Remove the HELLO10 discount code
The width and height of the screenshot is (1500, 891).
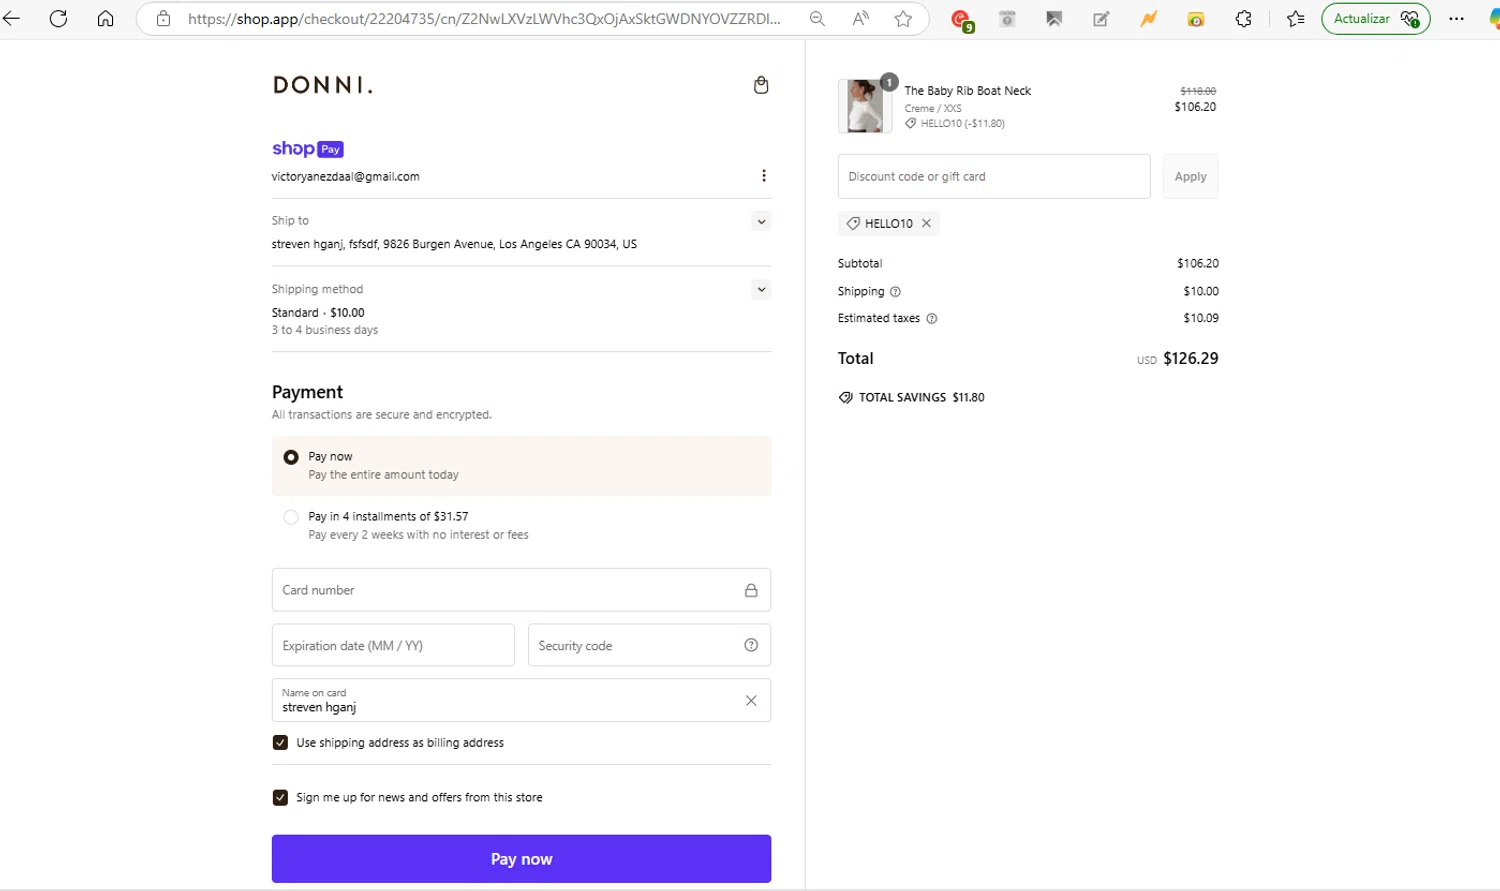[926, 223]
